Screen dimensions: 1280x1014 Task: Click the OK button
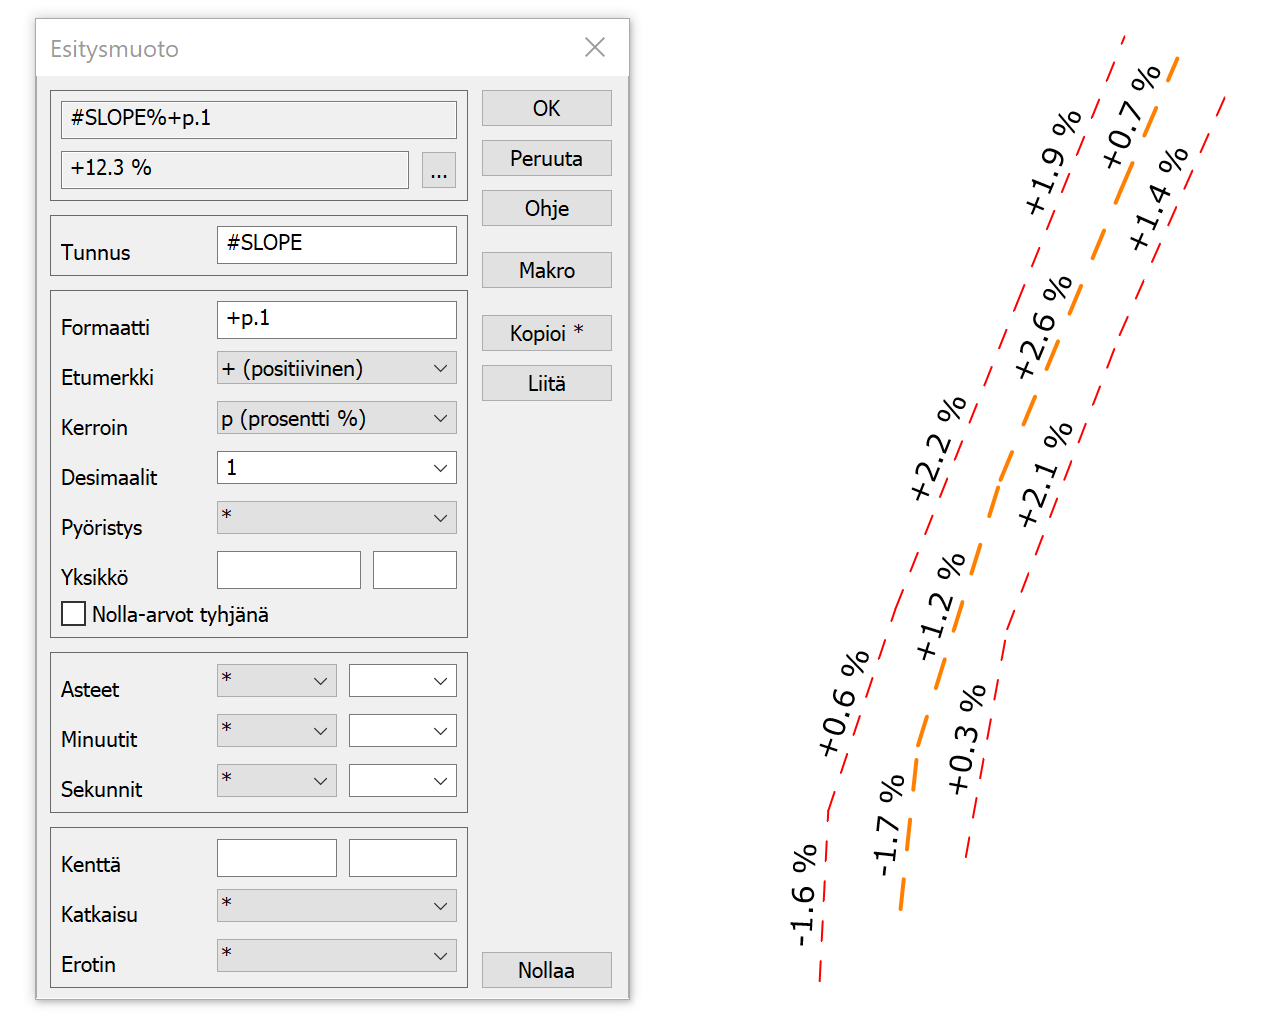546,108
